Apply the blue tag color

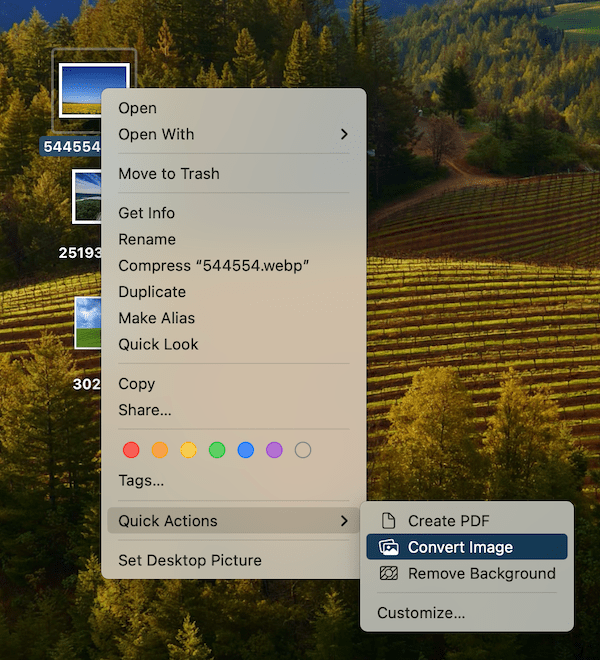pyautogui.click(x=245, y=450)
